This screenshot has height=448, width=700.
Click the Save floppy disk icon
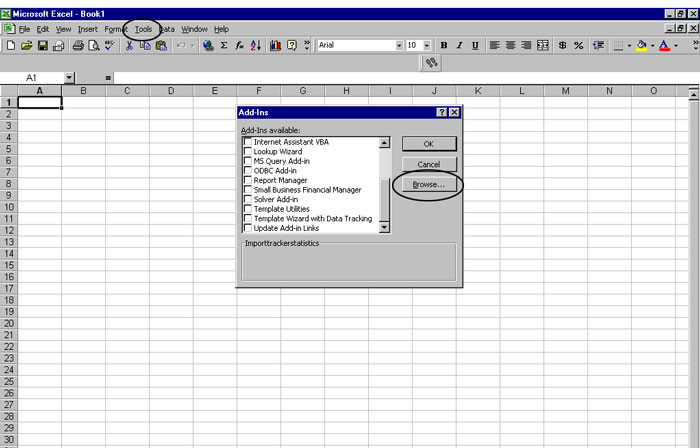click(x=42, y=45)
